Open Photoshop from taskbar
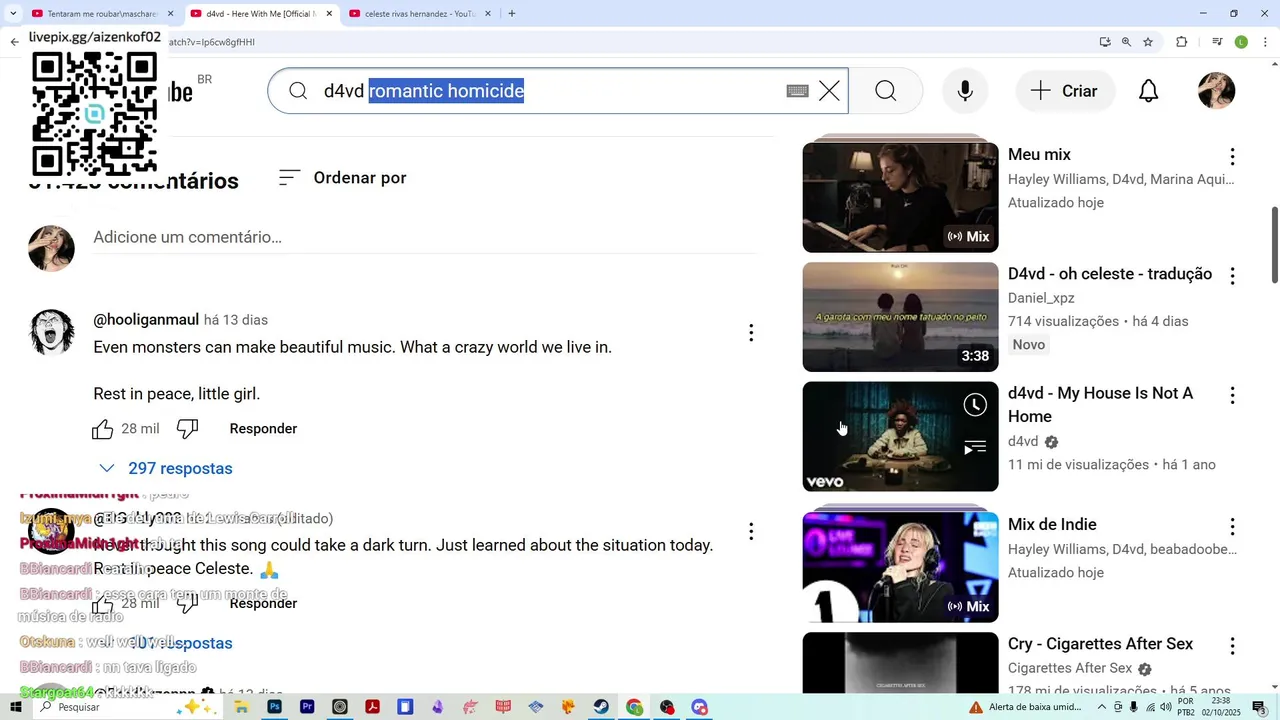Image resolution: width=1280 pixels, height=720 pixels. [274, 707]
